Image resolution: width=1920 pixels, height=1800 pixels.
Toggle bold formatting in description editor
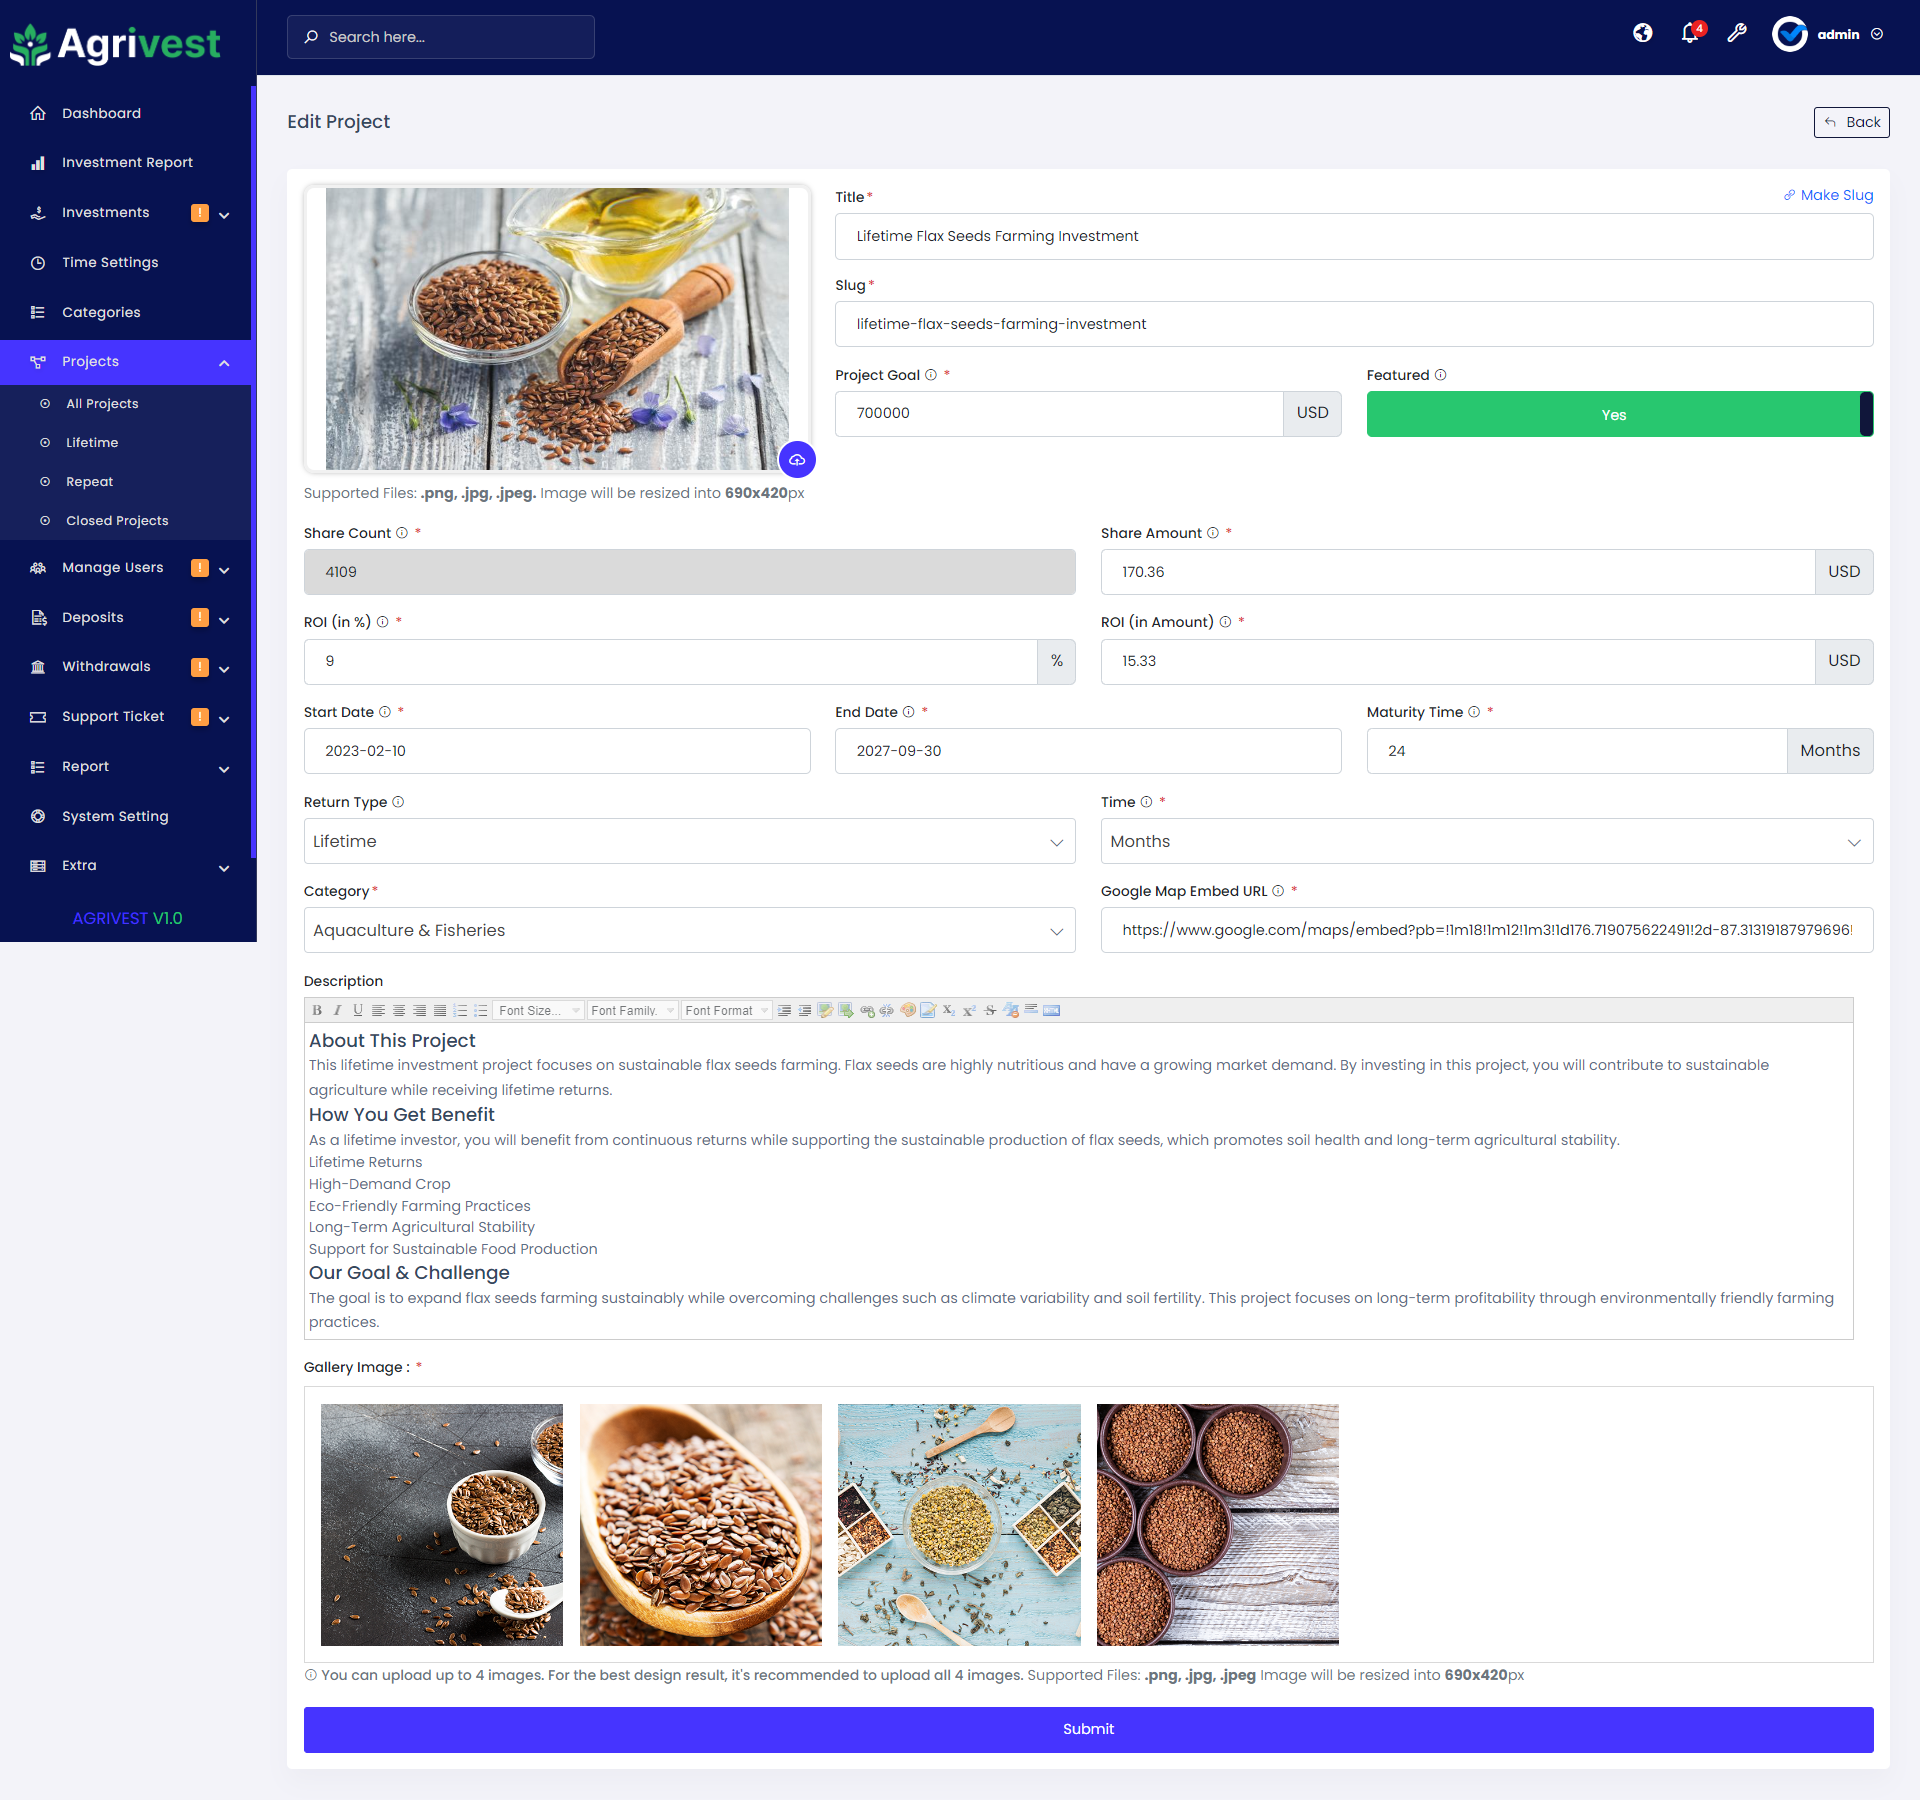pyautogui.click(x=317, y=1010)
